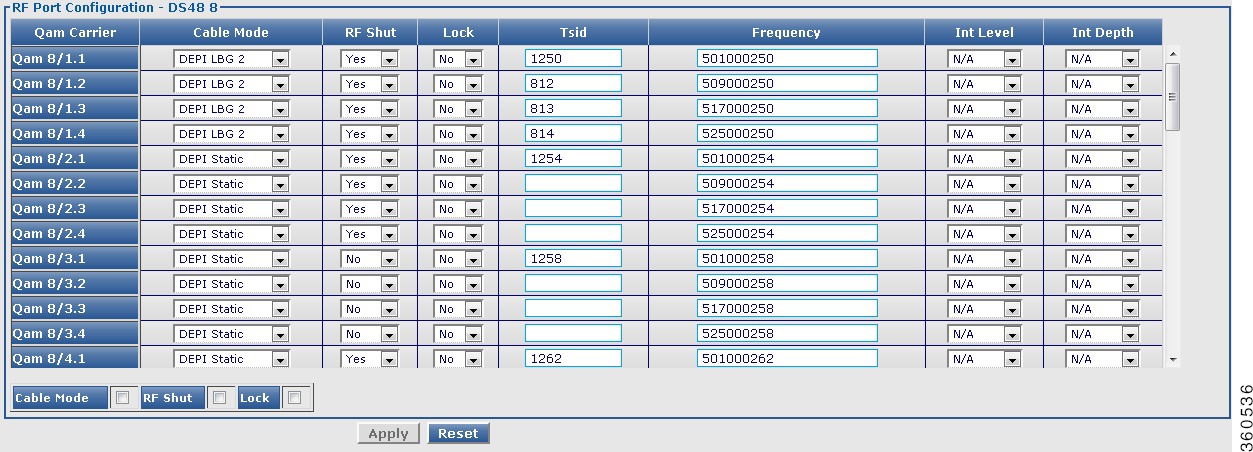
Task: Click the Int Level column header
Action: [984, 33]
